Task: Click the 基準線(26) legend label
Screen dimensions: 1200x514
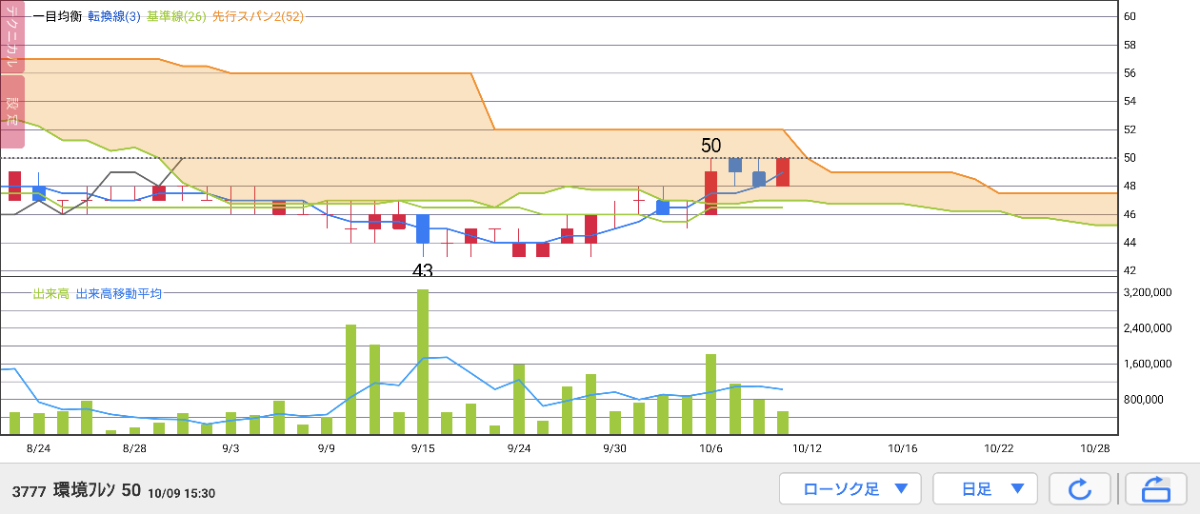Action: [x=176, y=17]
